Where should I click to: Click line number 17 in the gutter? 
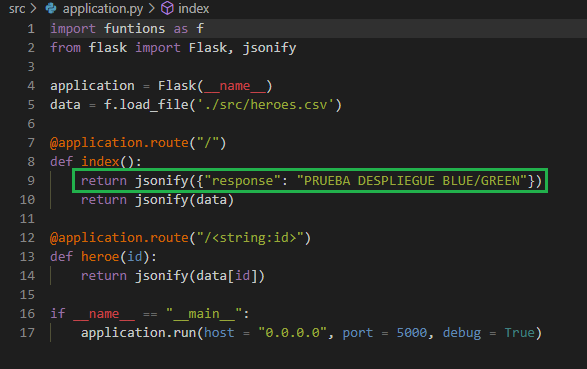tap(27, 333)
